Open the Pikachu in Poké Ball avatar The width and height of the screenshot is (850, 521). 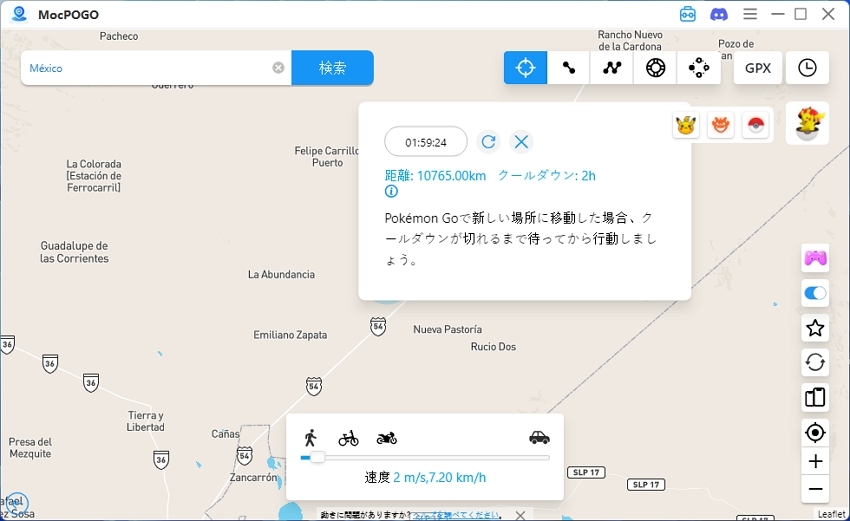pyautogui.click(x=808, y=123)
